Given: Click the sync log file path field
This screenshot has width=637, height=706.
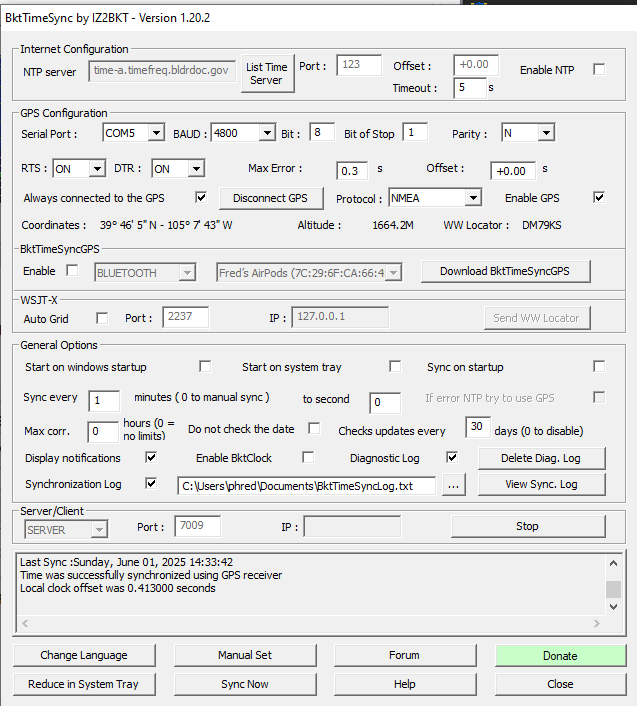Looking at the screenshot, I should tap(307, 486).
